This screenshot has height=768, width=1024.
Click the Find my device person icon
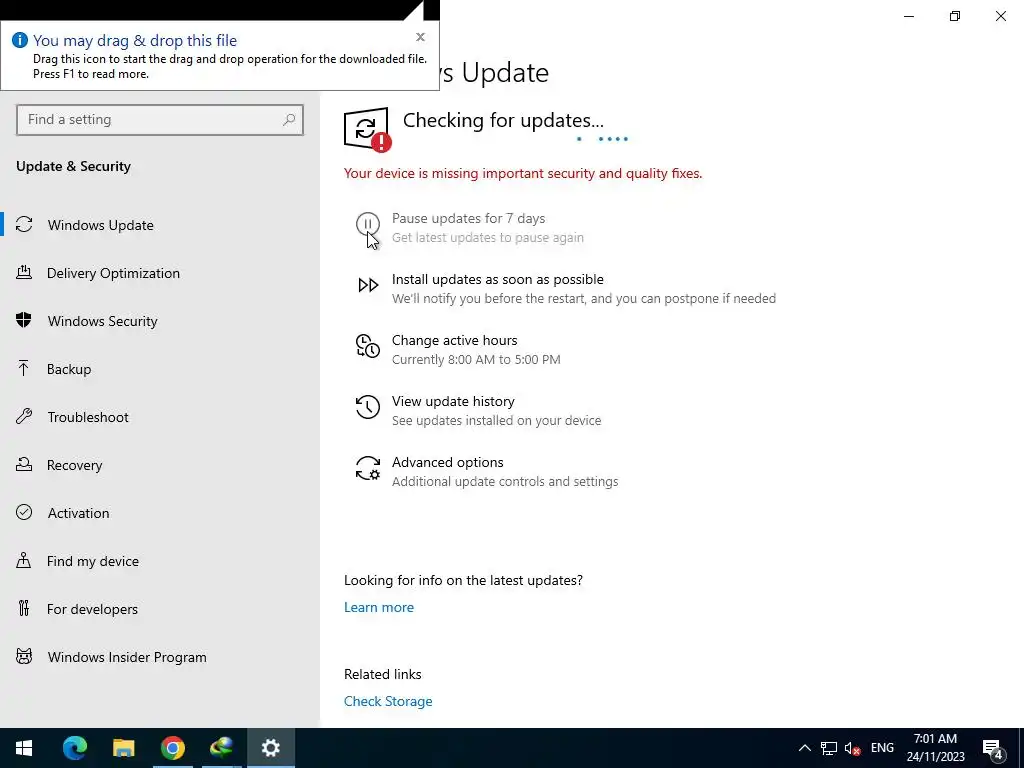pyautogui.click(x=24, y=560)
